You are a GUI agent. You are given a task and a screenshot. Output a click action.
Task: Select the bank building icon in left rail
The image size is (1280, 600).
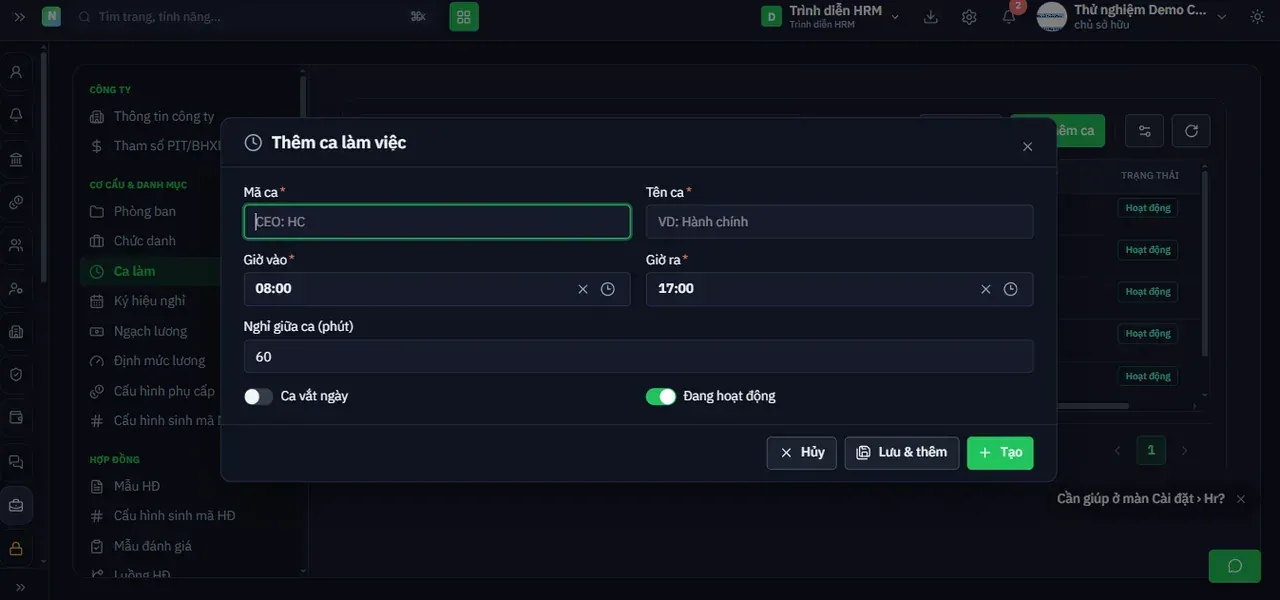pos(16,160)
